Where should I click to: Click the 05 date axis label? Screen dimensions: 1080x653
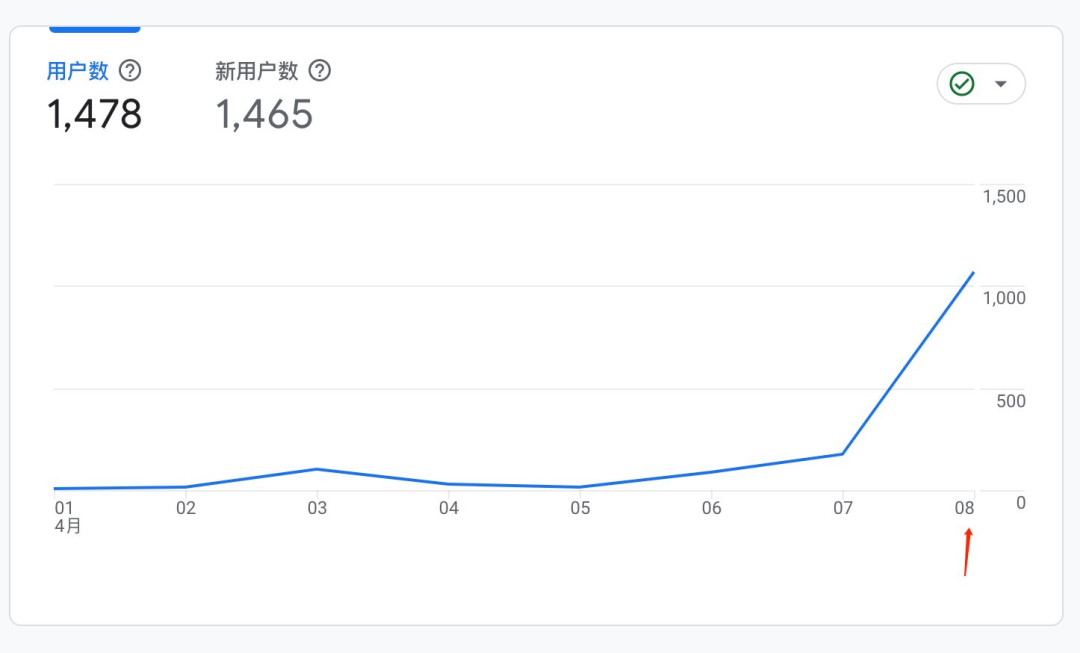pyautogui.click(x=580, y=508)
